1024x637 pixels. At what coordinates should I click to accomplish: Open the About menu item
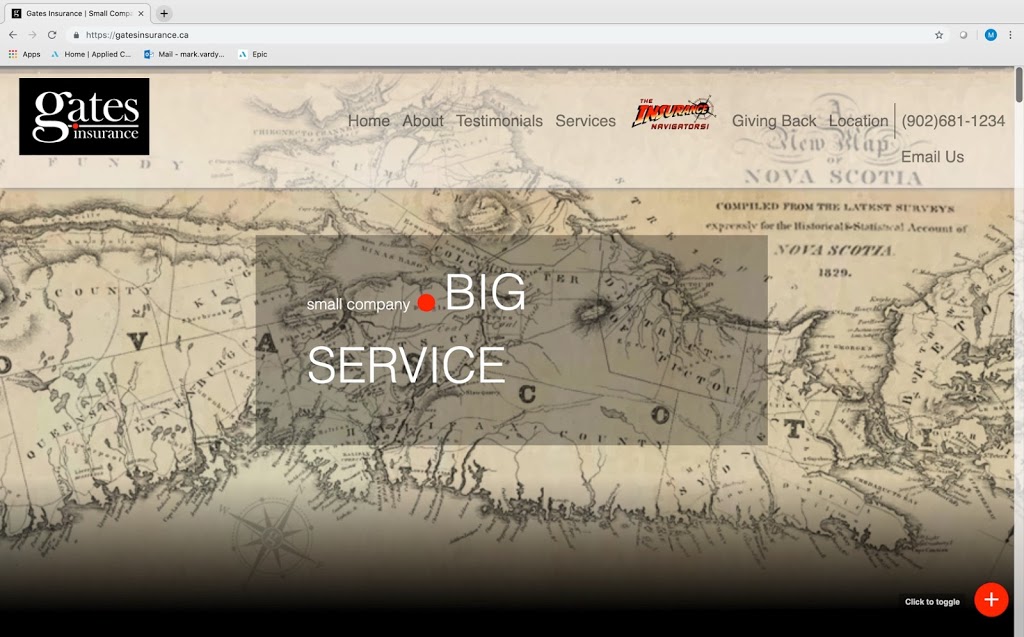(x=423, y=121)
